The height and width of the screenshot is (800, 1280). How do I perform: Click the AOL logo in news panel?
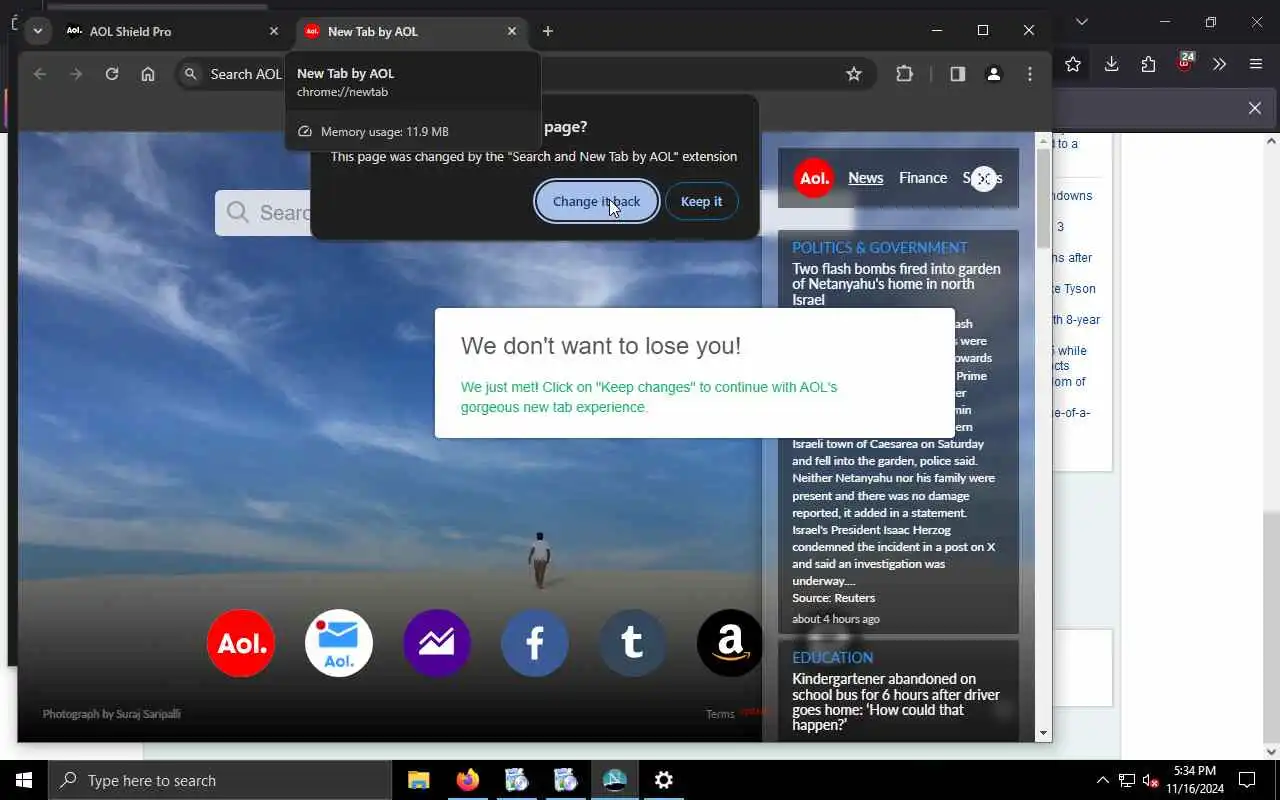pos(814,178)
